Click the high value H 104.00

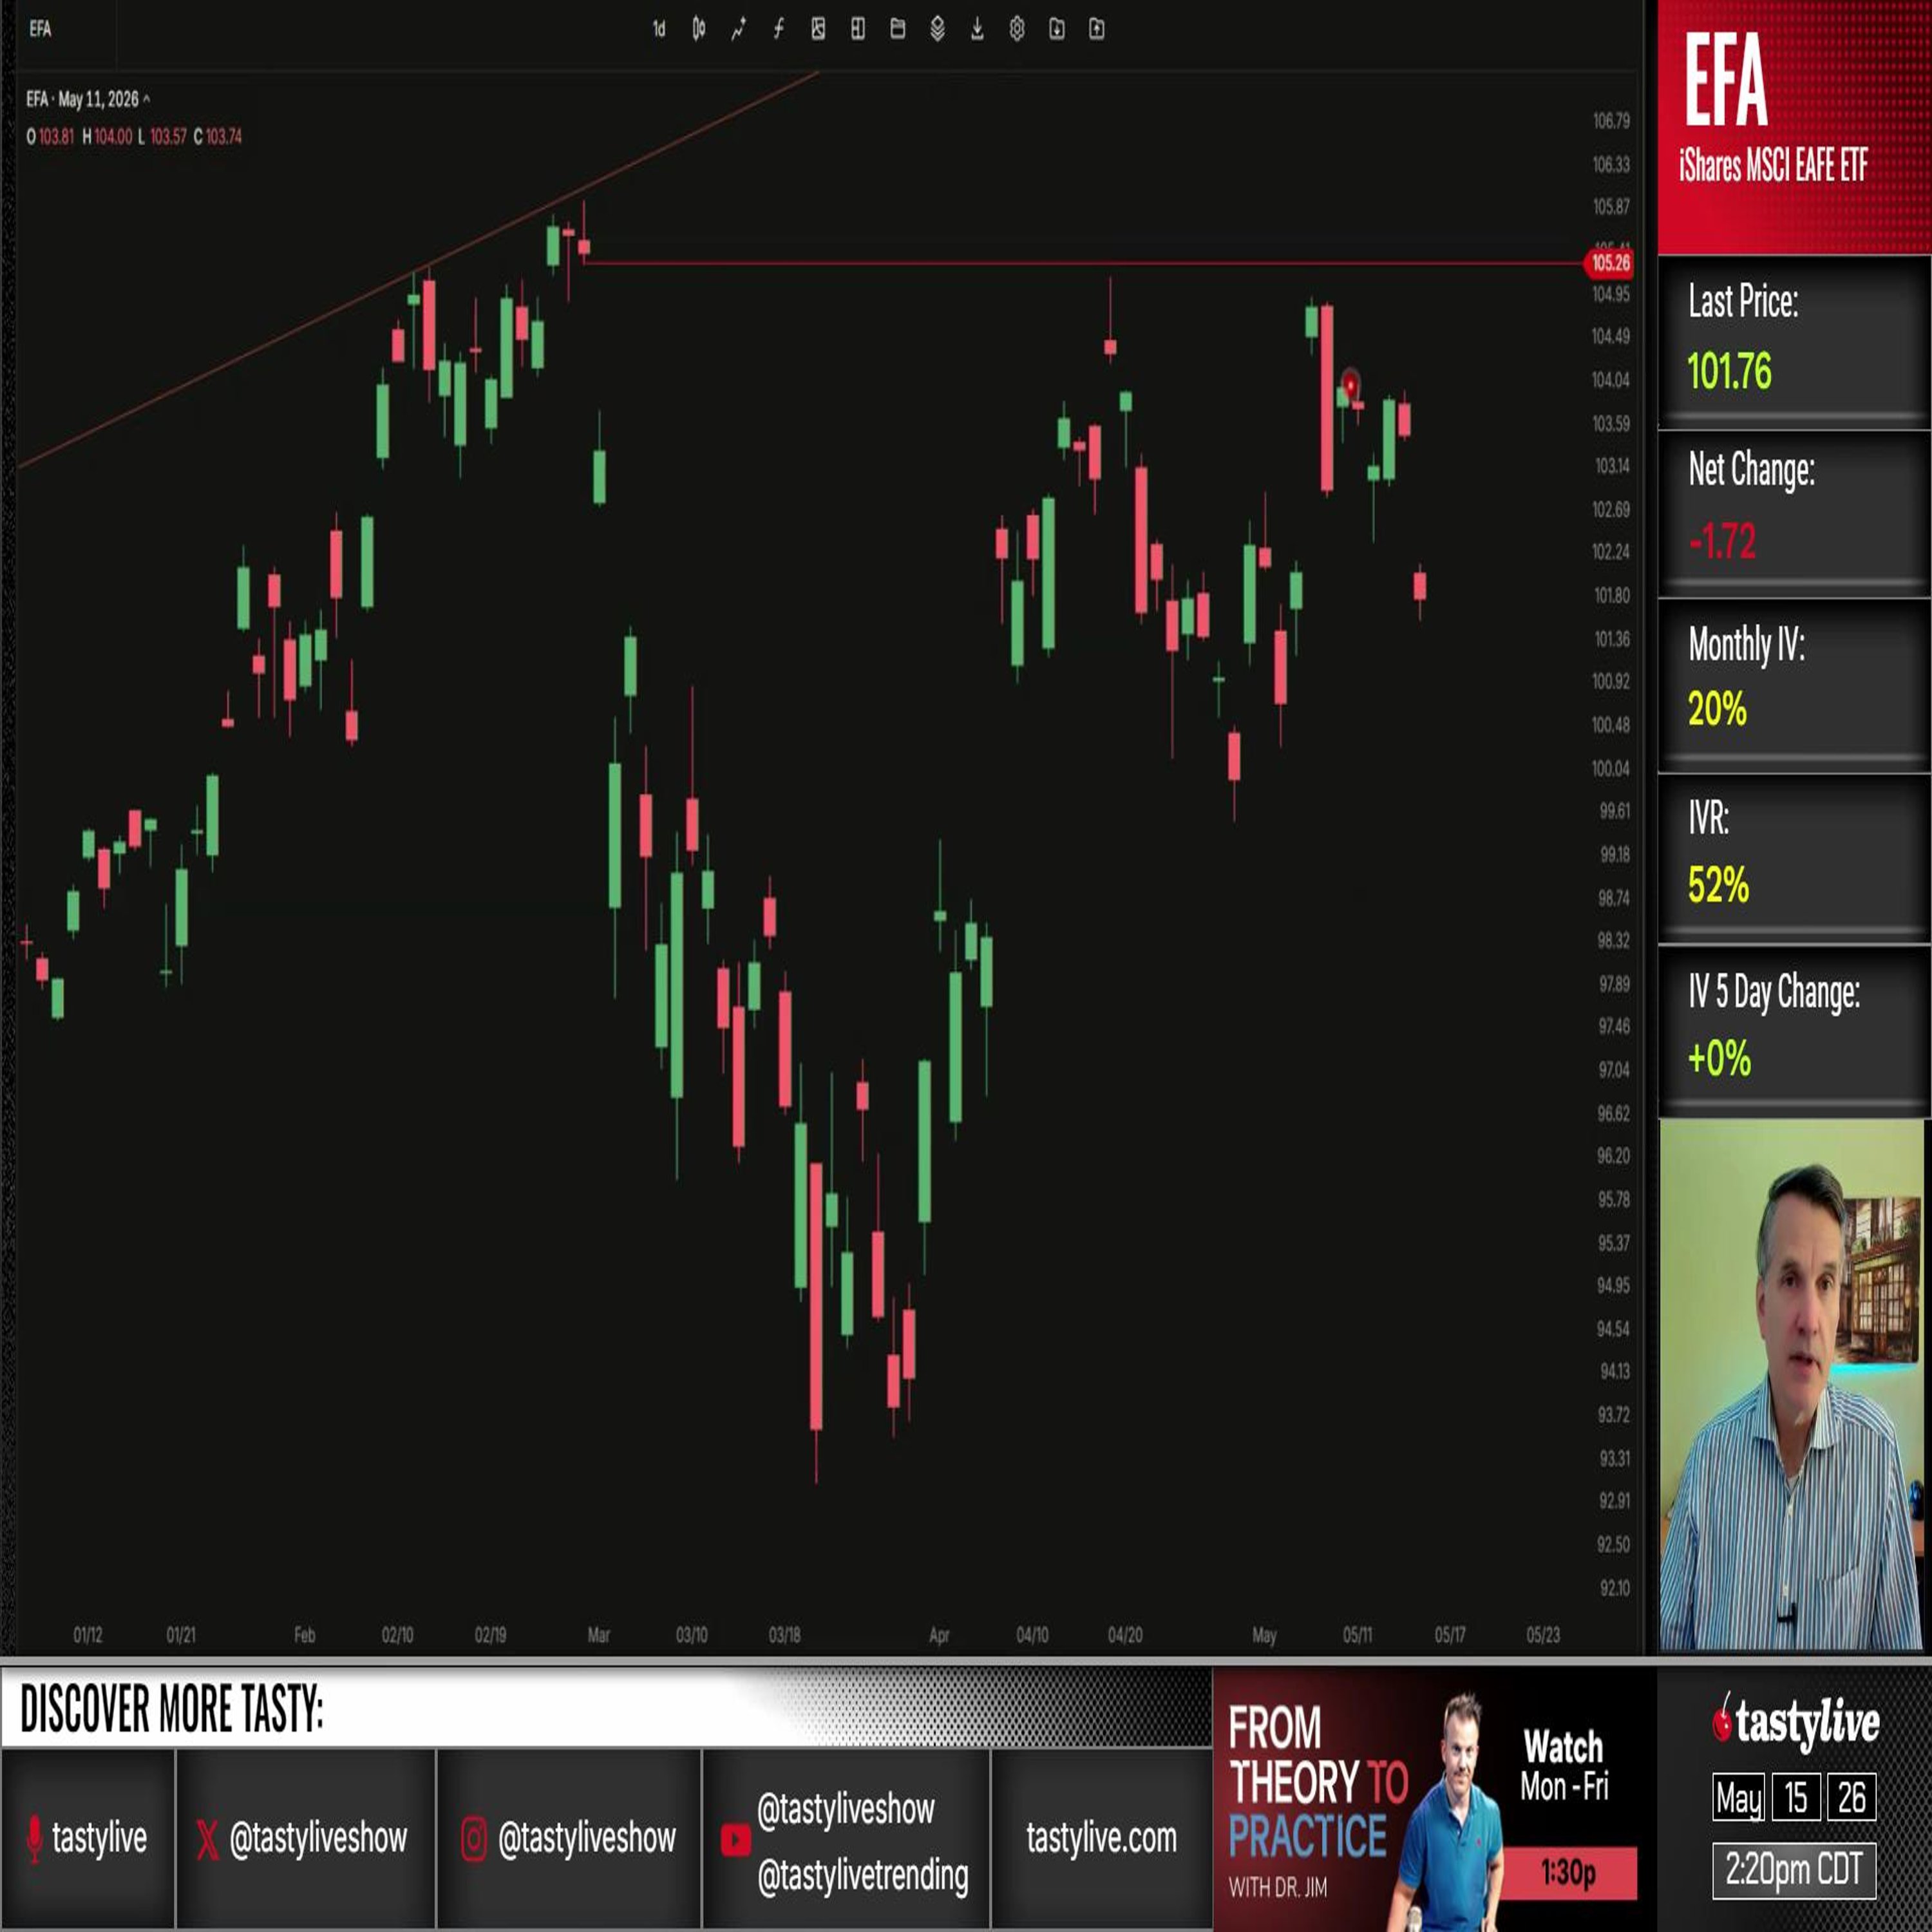point(107,136)
